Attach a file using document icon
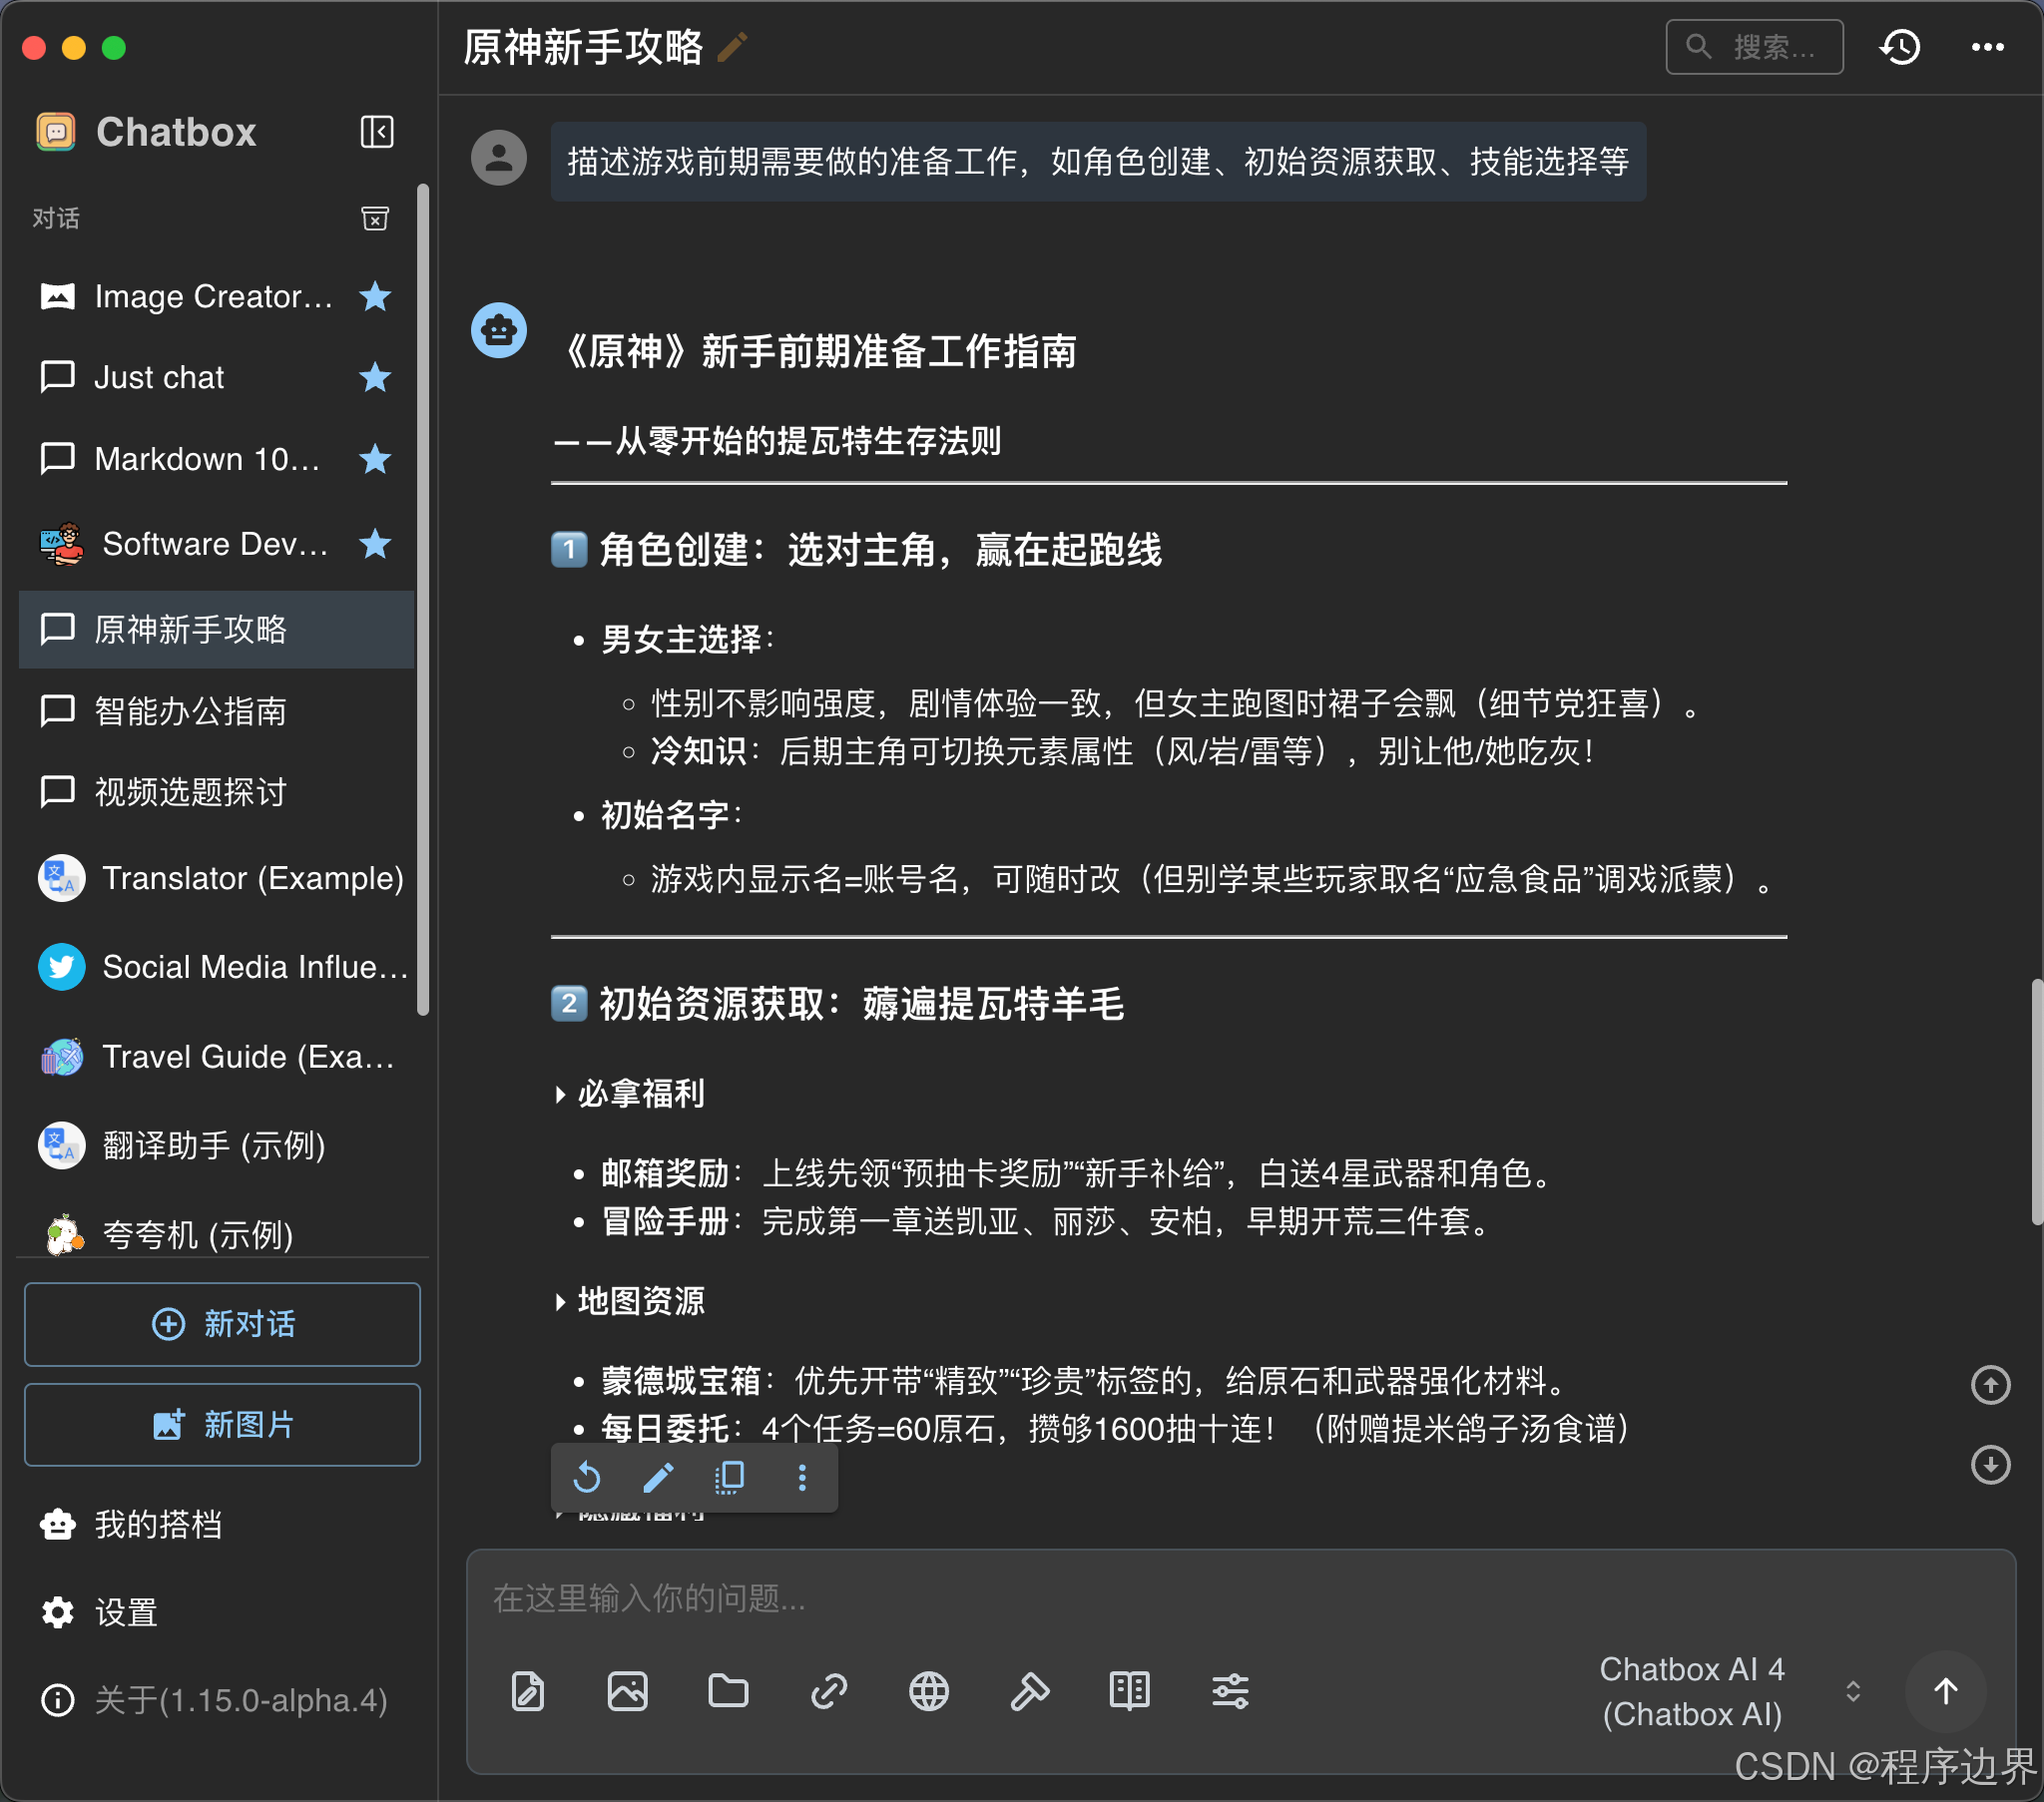 pos(528,1693)
